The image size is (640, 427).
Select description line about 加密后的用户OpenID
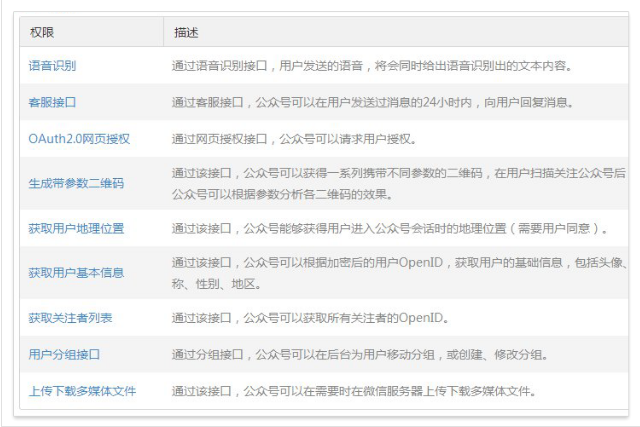pos(400,262)
